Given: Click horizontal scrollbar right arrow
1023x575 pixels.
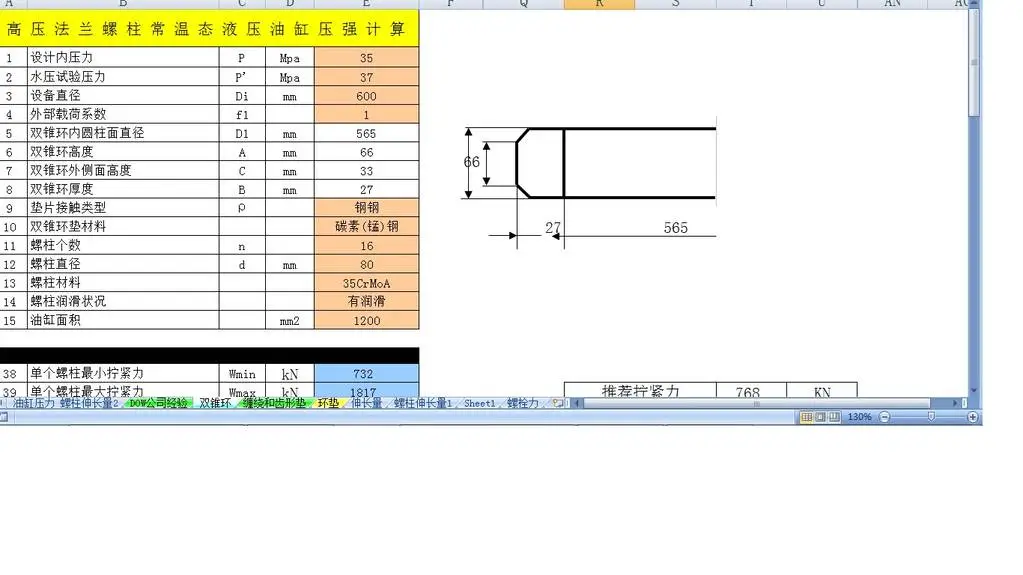Looking at the screenshot, I should pyautogui.click(x=955, y=403).
